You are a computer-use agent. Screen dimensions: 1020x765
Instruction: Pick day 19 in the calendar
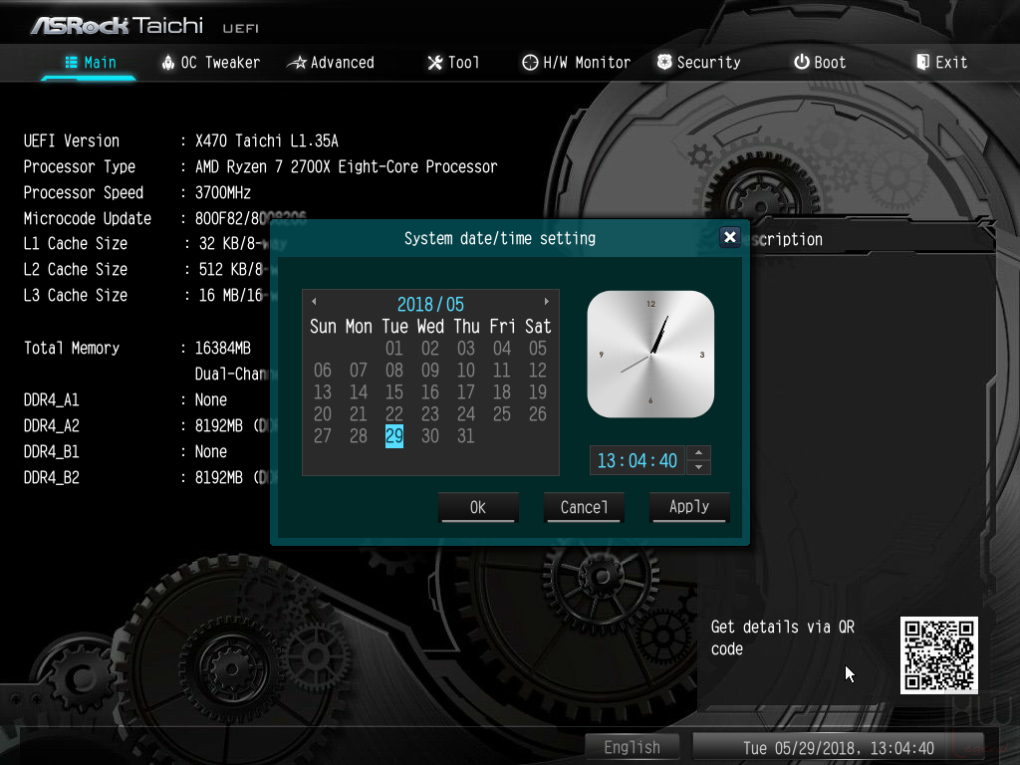(537, 392)
